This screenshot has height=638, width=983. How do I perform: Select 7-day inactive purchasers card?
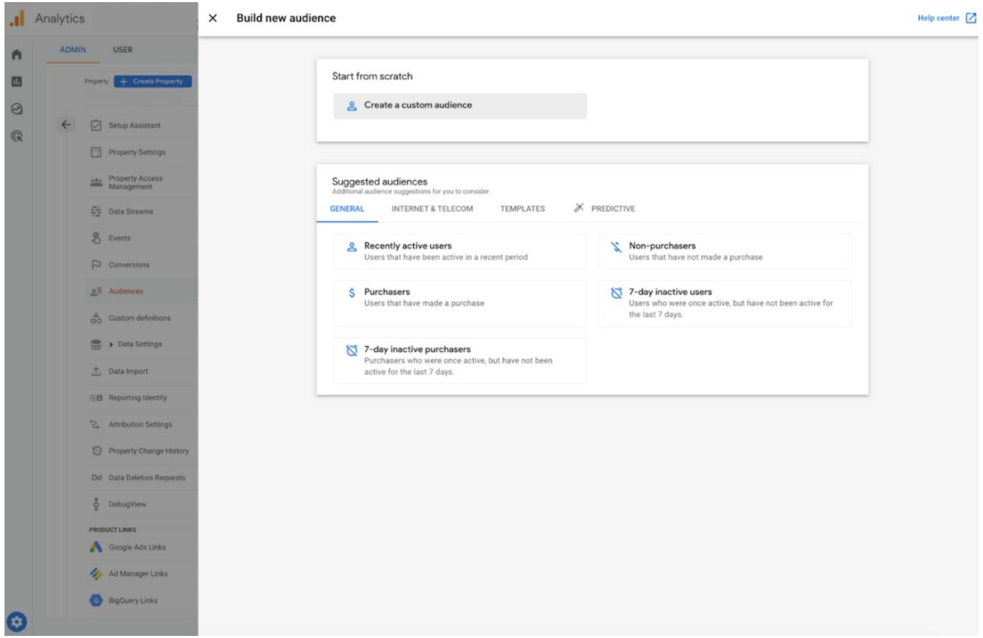click(460, 360)
